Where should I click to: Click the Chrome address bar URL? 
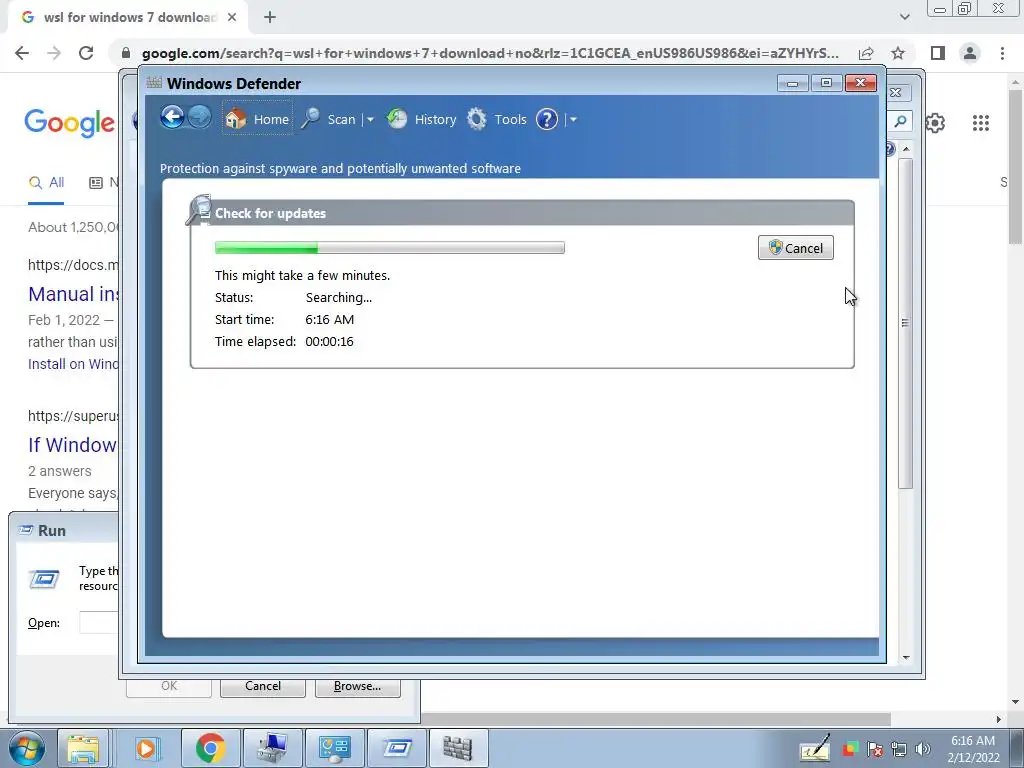click(490, 53)
